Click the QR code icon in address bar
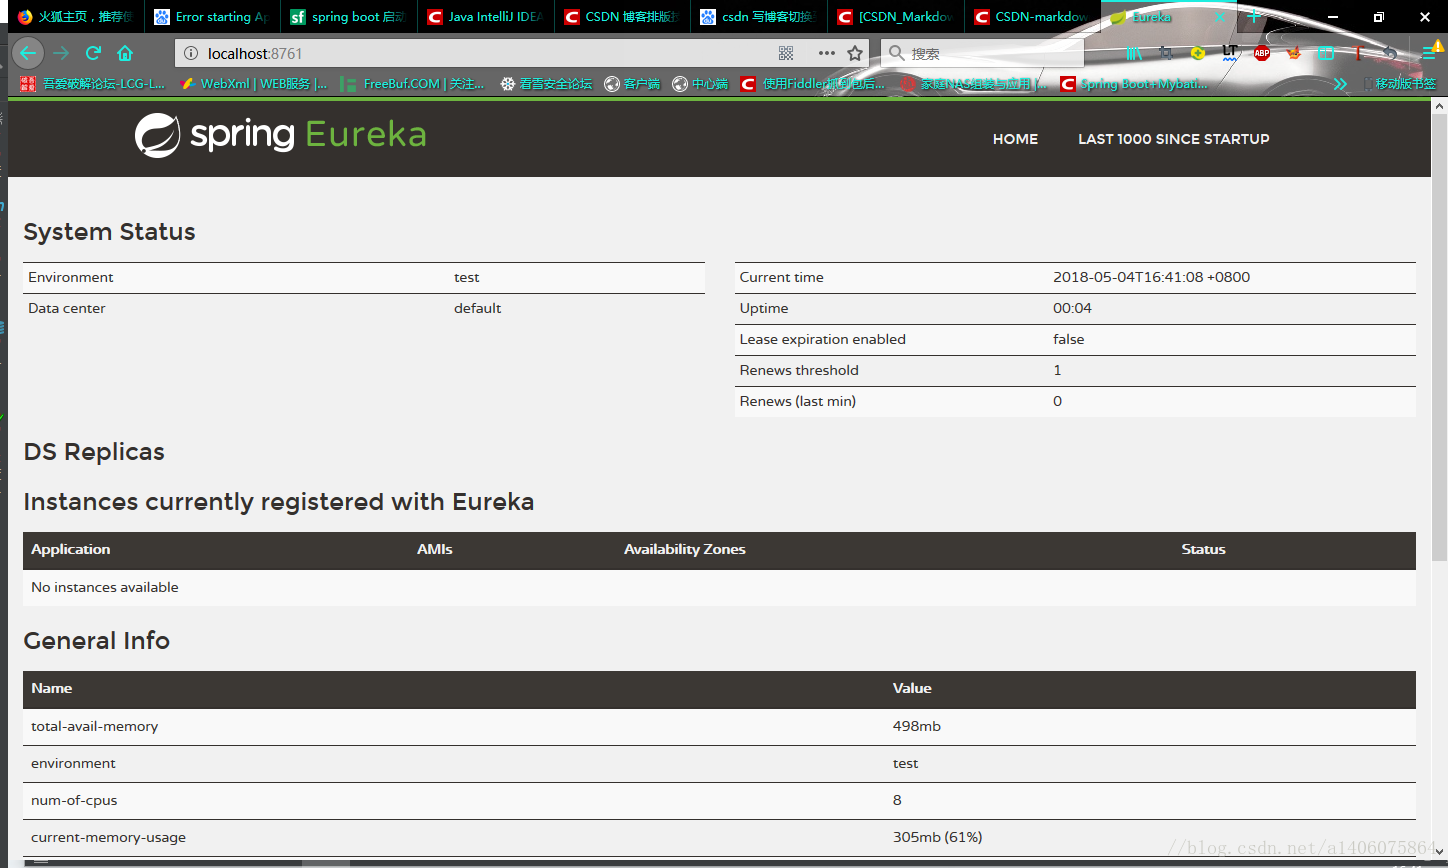The width and height of the screenshot is (1448, 868). tap(786, 53)
